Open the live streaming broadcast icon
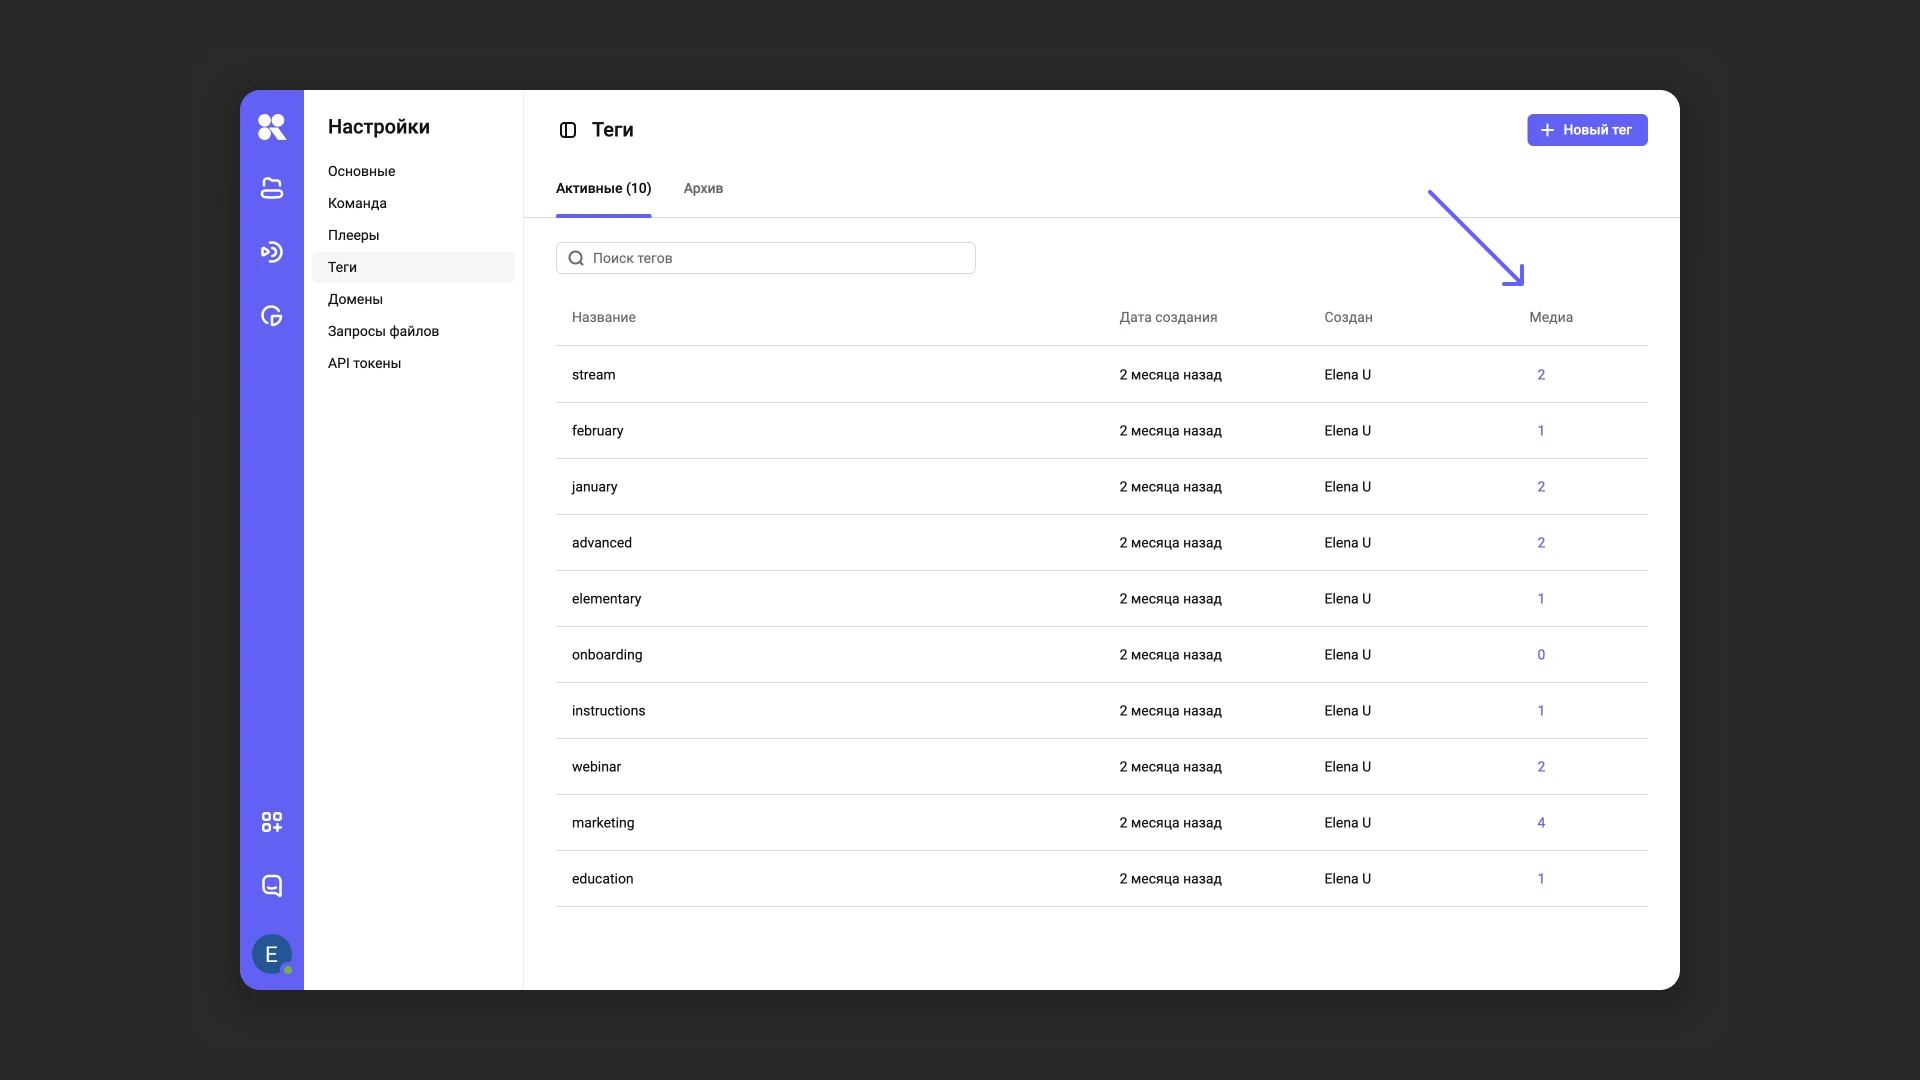The height and width of the screenshot is (1080, 1920). pyautogui.click(x=271, y=252)
